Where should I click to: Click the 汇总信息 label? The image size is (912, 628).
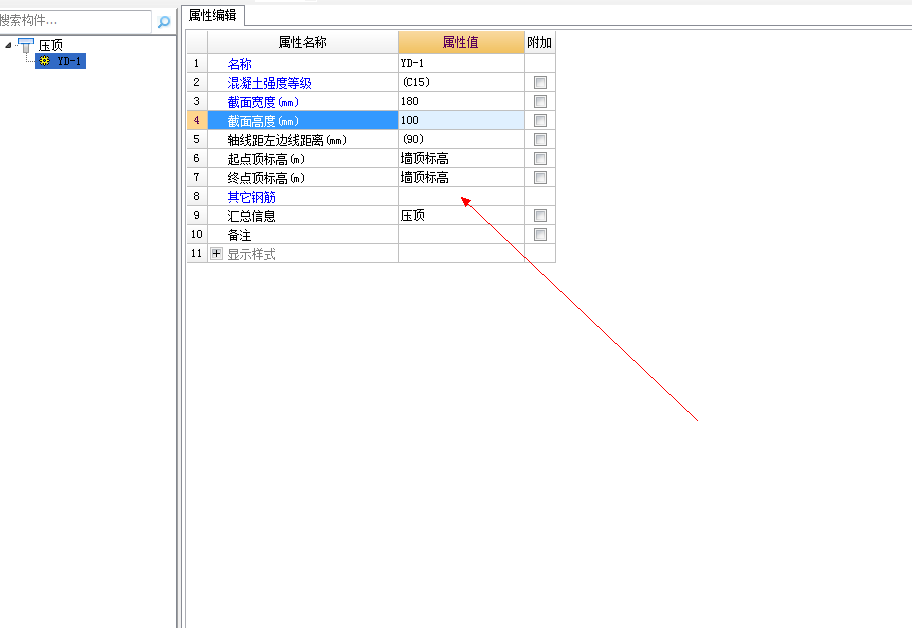pos(251,216)
